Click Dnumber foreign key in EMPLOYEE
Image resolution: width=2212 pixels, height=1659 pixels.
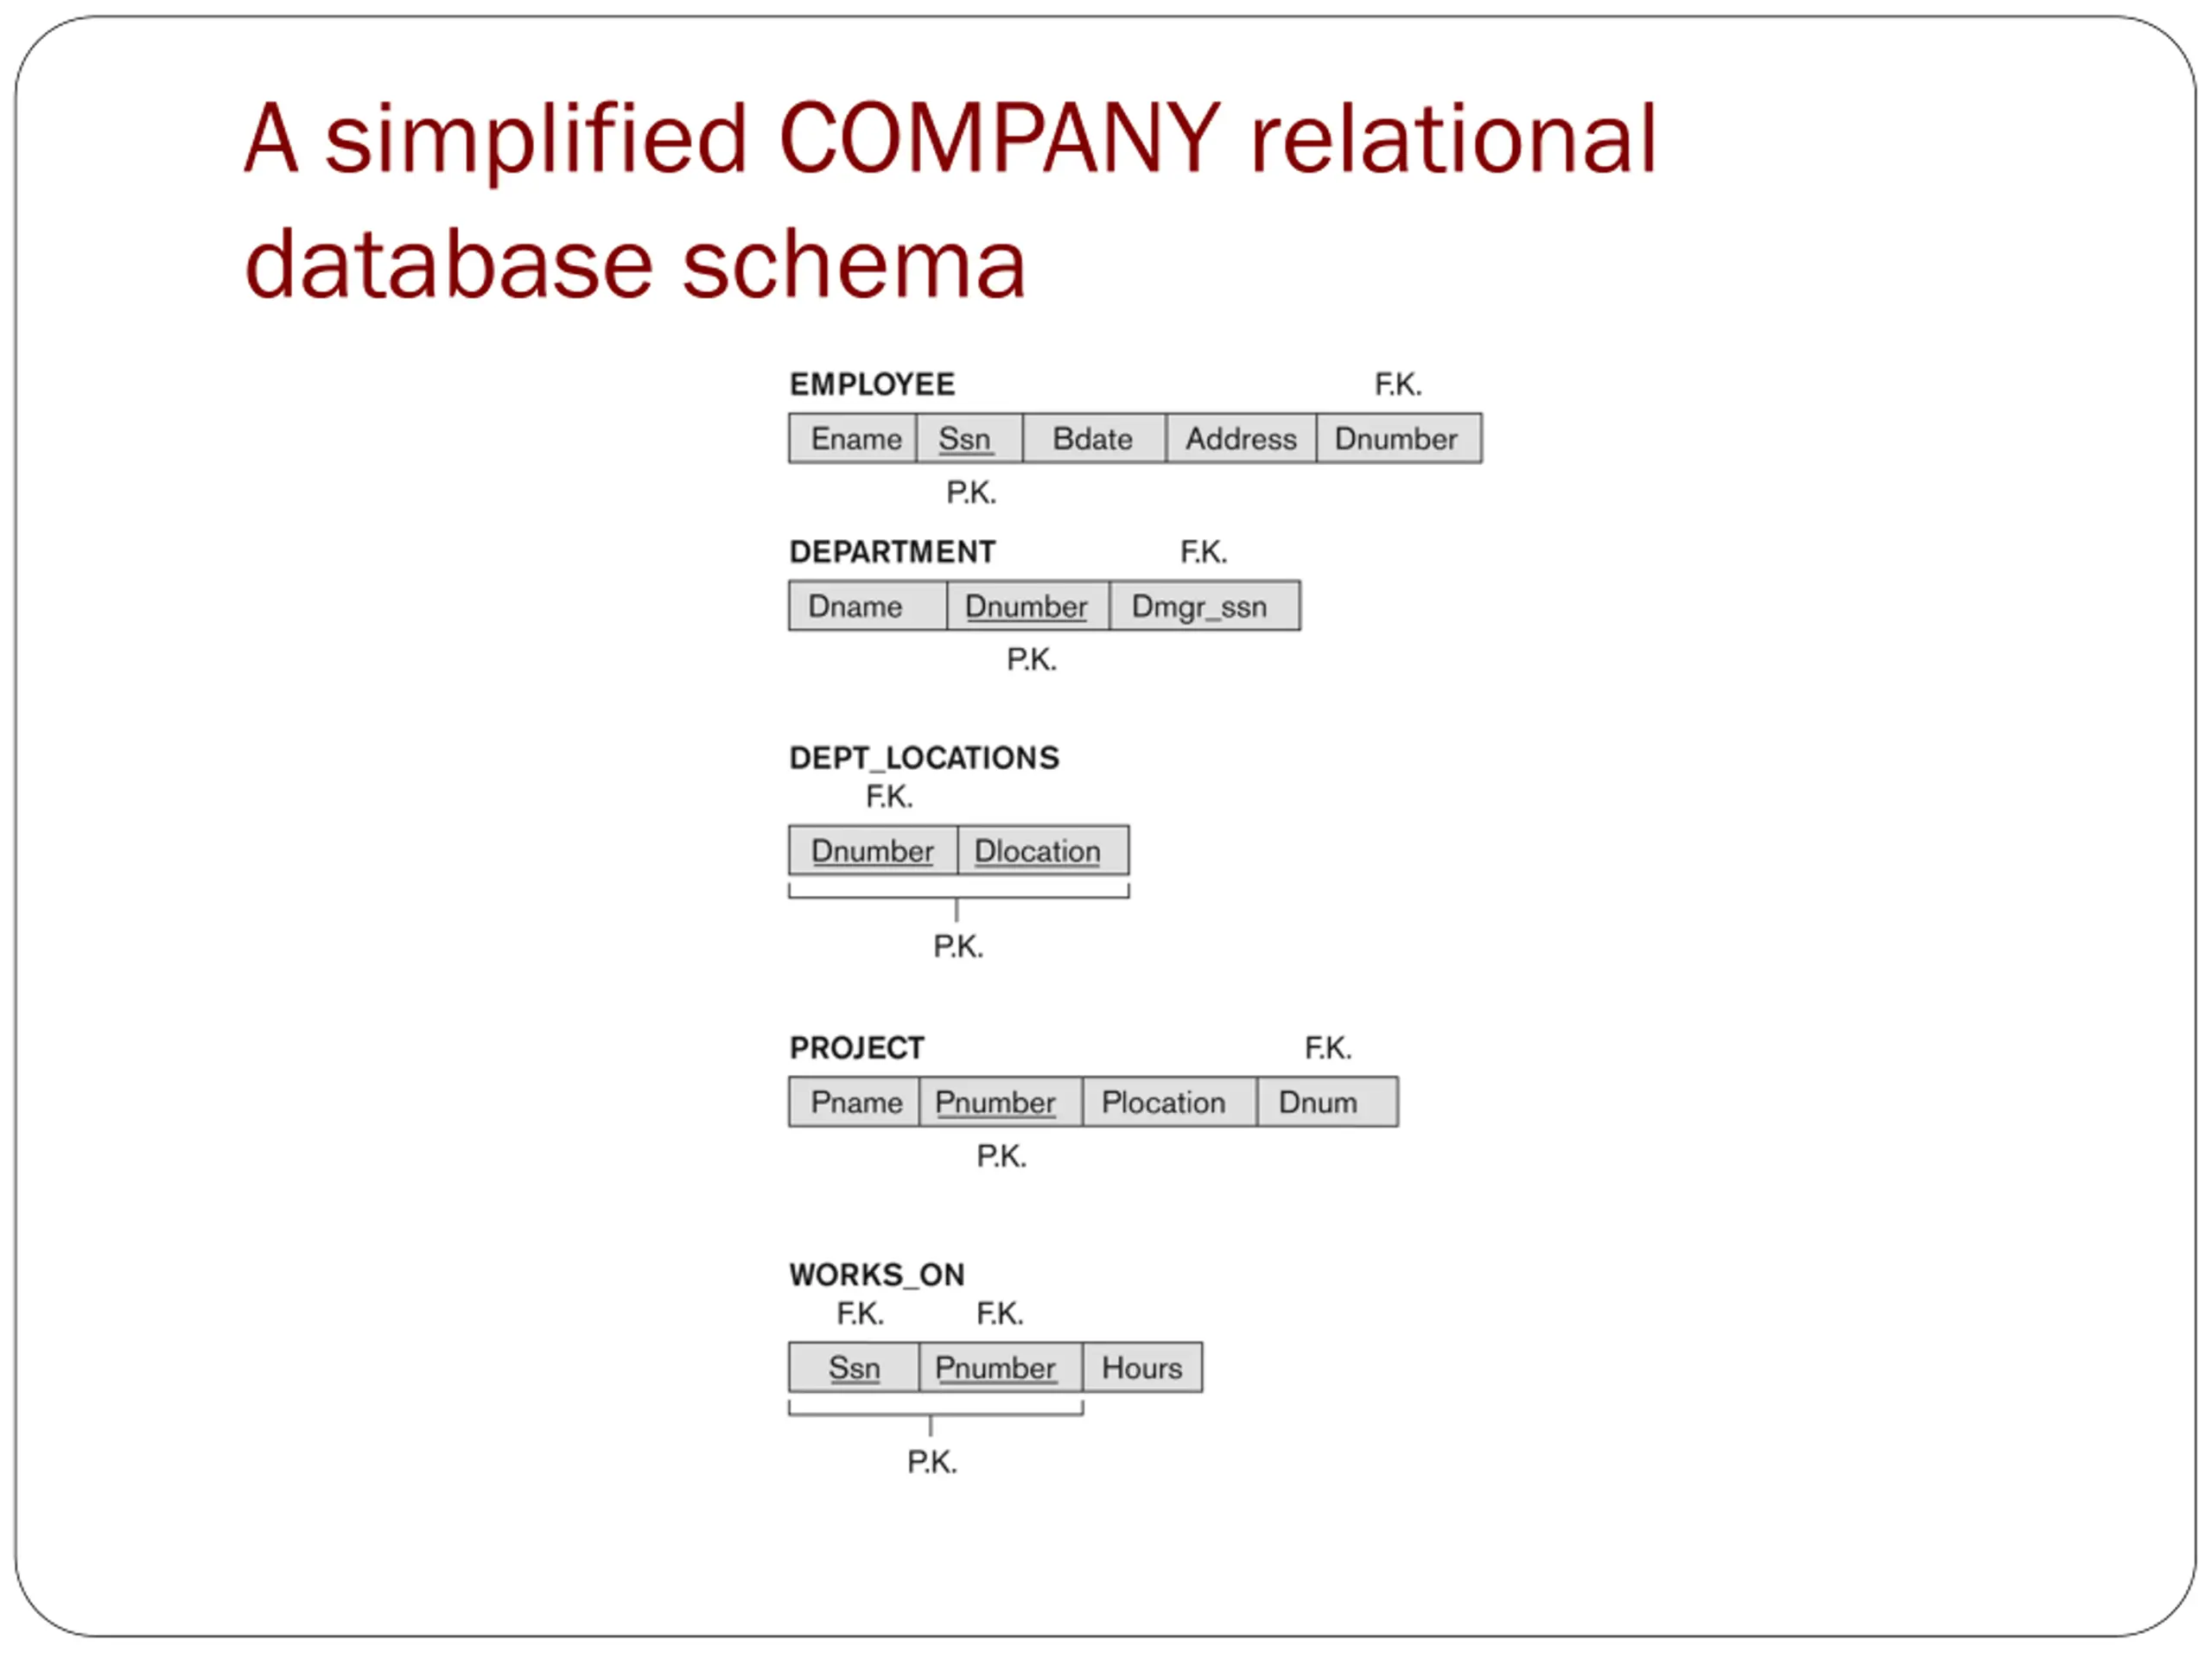click(1400, 439)
